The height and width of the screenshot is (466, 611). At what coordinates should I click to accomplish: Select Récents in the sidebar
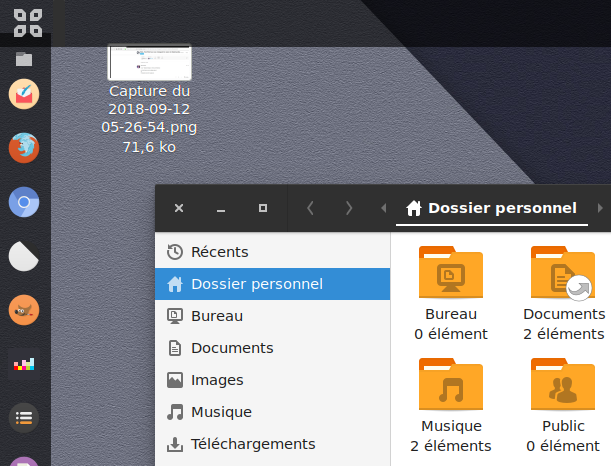click(x=219, y=252)
